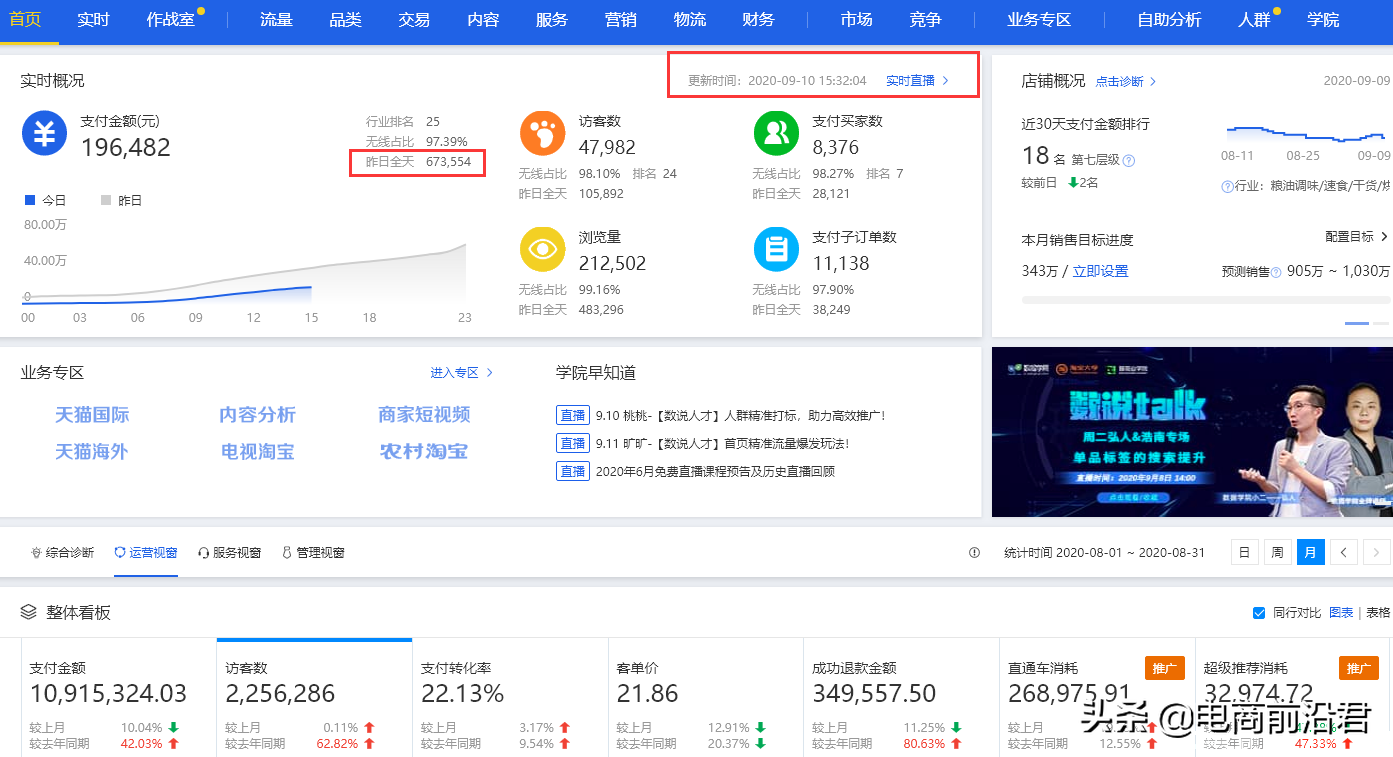The width and height of the screenshot is (1393, 757).
Task: Click the 点击诊断 link in 店铺概况
Action: 1119,82
